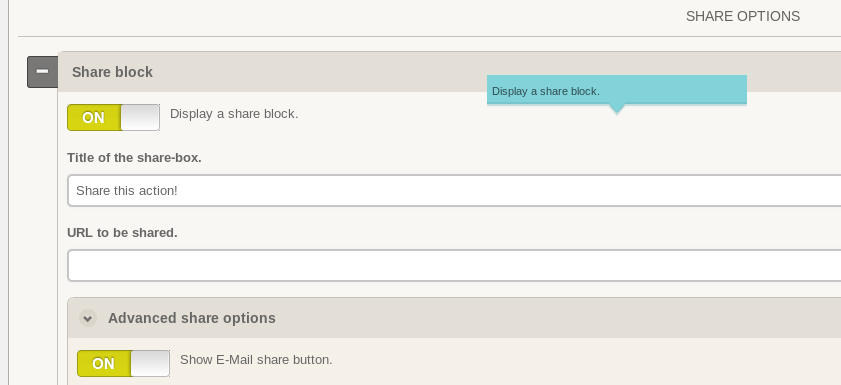
Task: Select the Title of the share-box label
Action: [x=134, y=158]
